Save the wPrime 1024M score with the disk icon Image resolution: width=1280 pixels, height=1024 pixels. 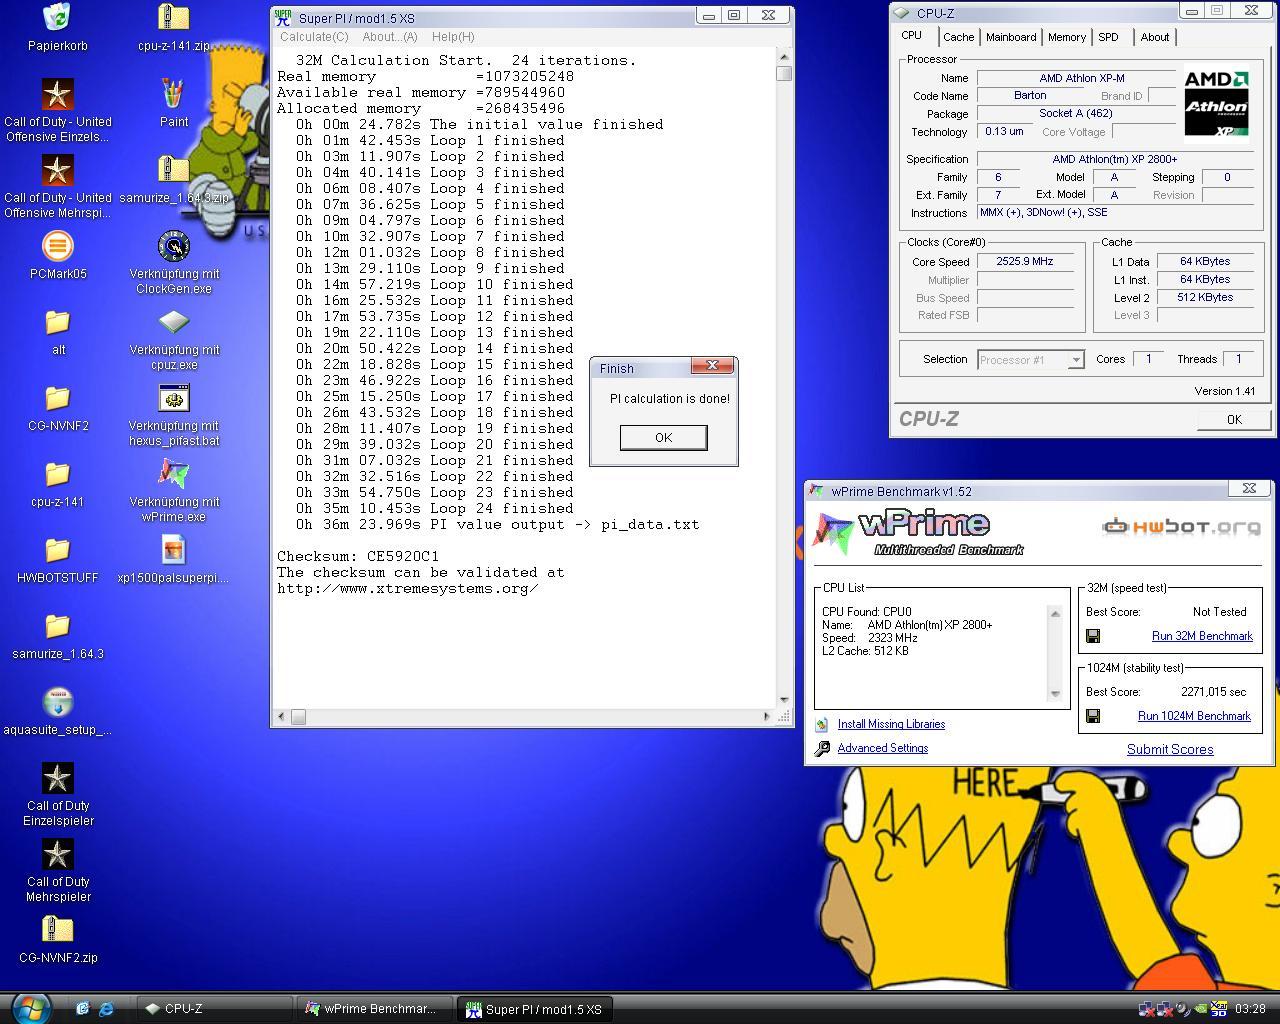pos(1093,716)
